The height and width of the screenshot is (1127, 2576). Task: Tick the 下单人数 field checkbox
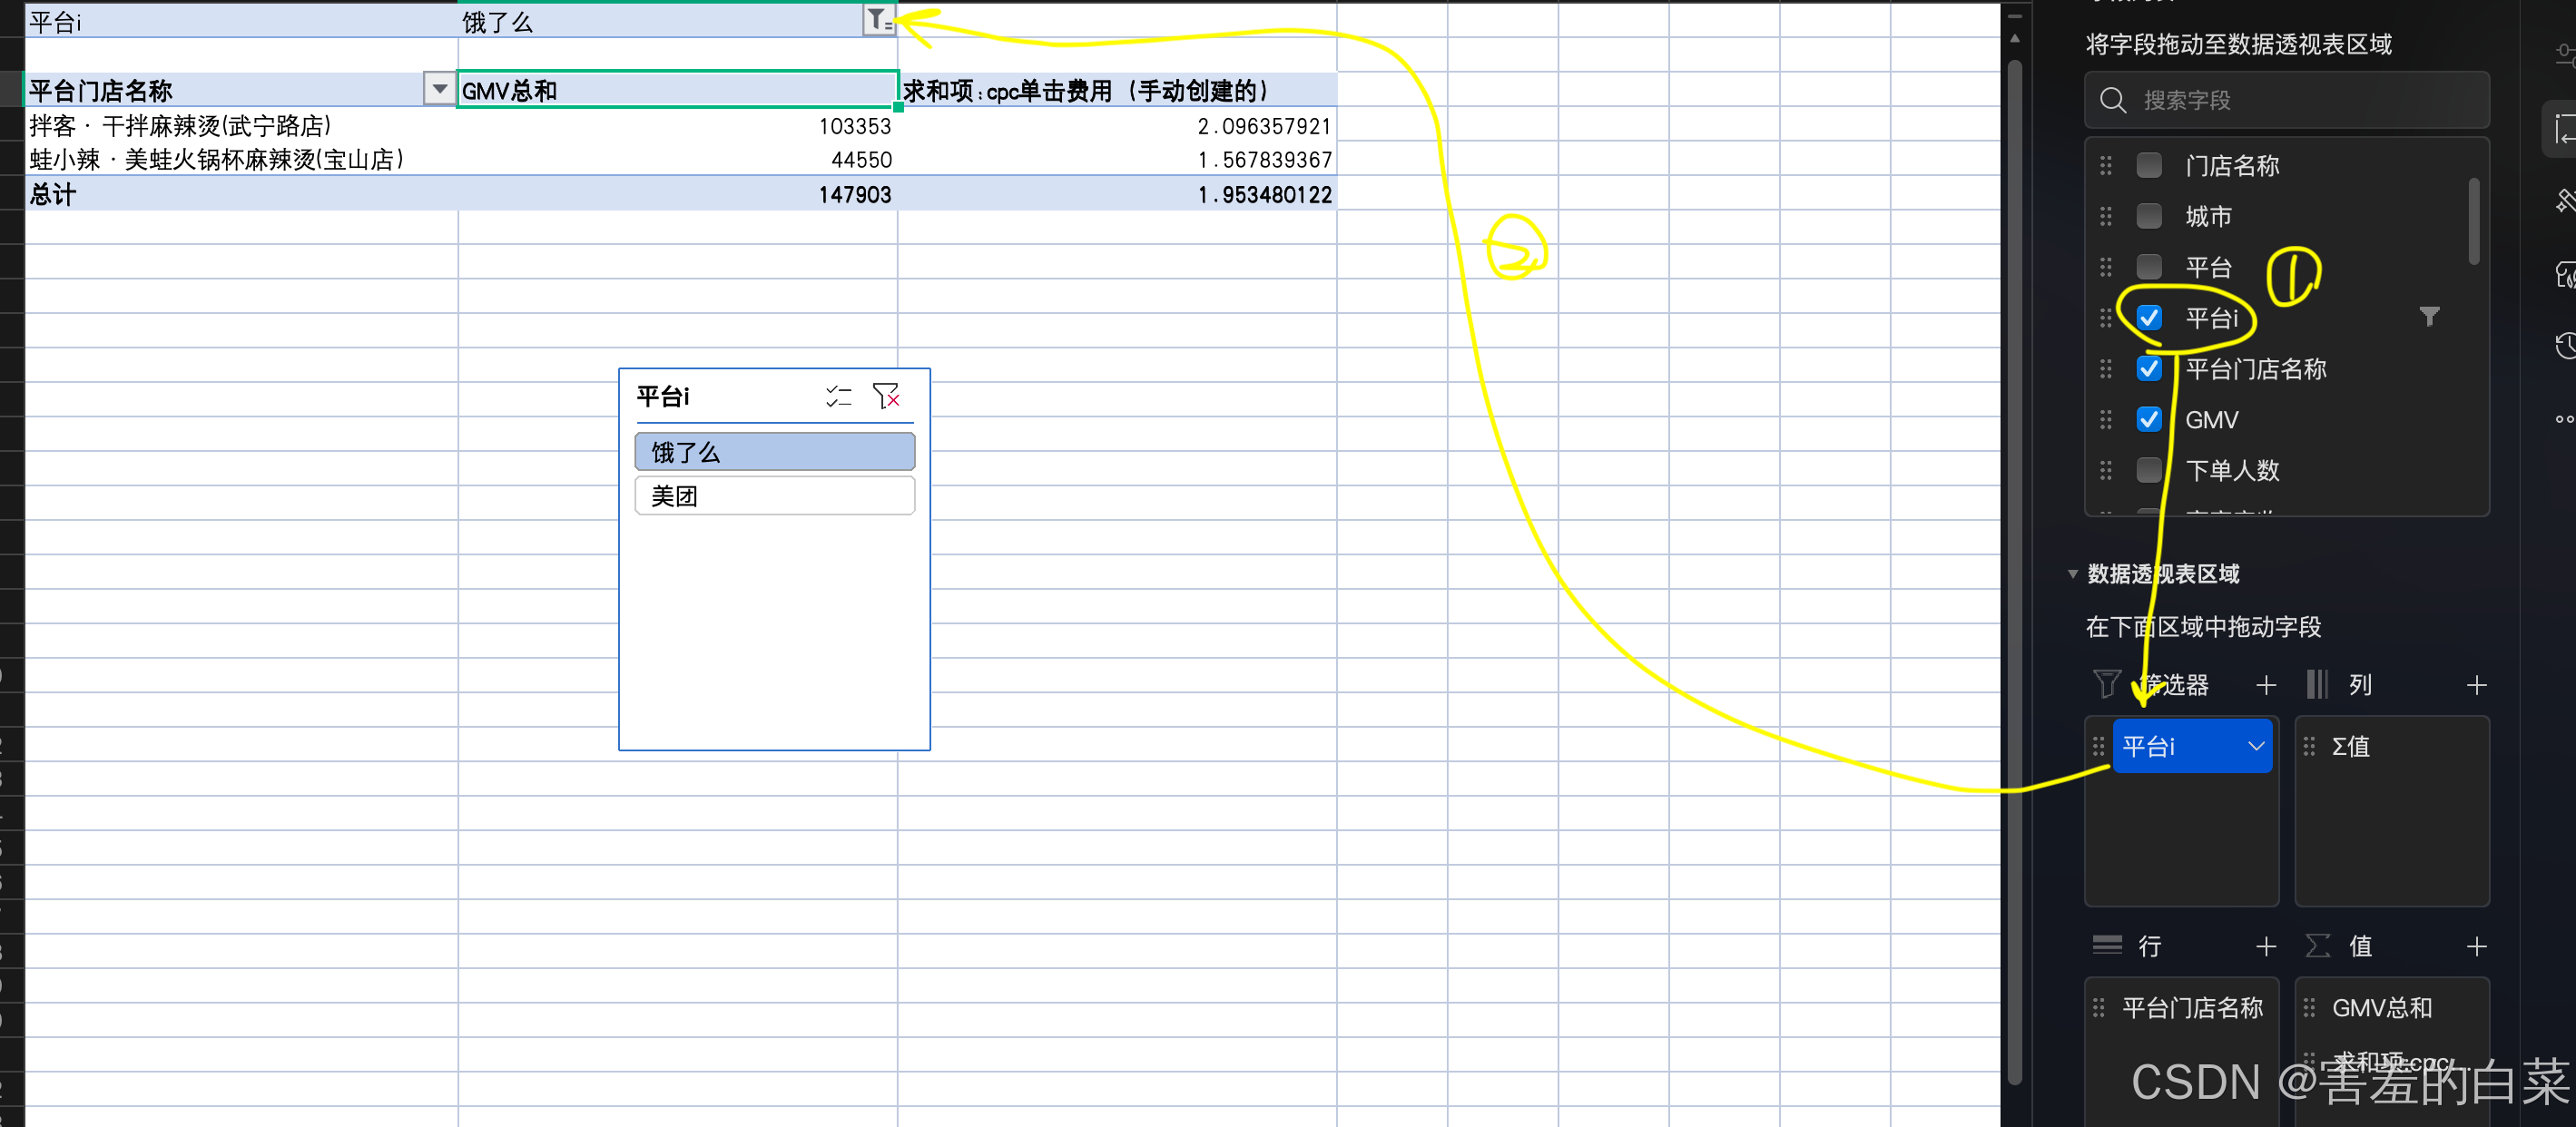pyautogui.click(x=2148, y=470)
